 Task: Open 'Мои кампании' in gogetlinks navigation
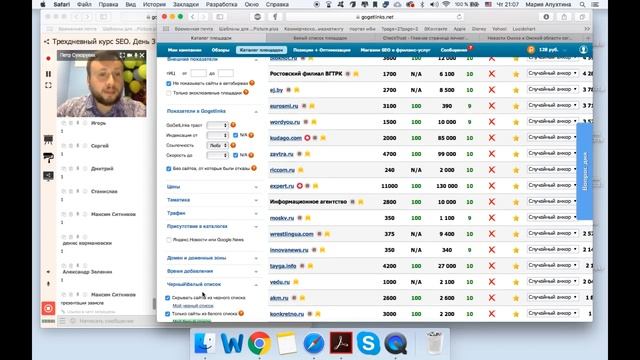tap(184, 50)
